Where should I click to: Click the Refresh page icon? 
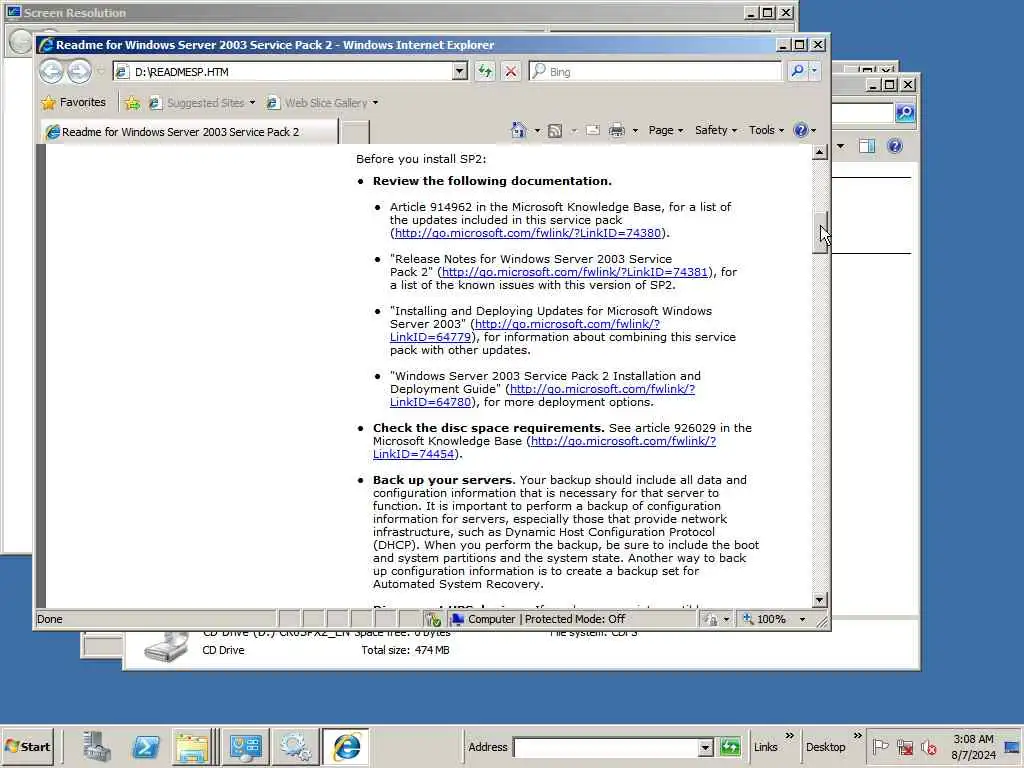(485, 71)
